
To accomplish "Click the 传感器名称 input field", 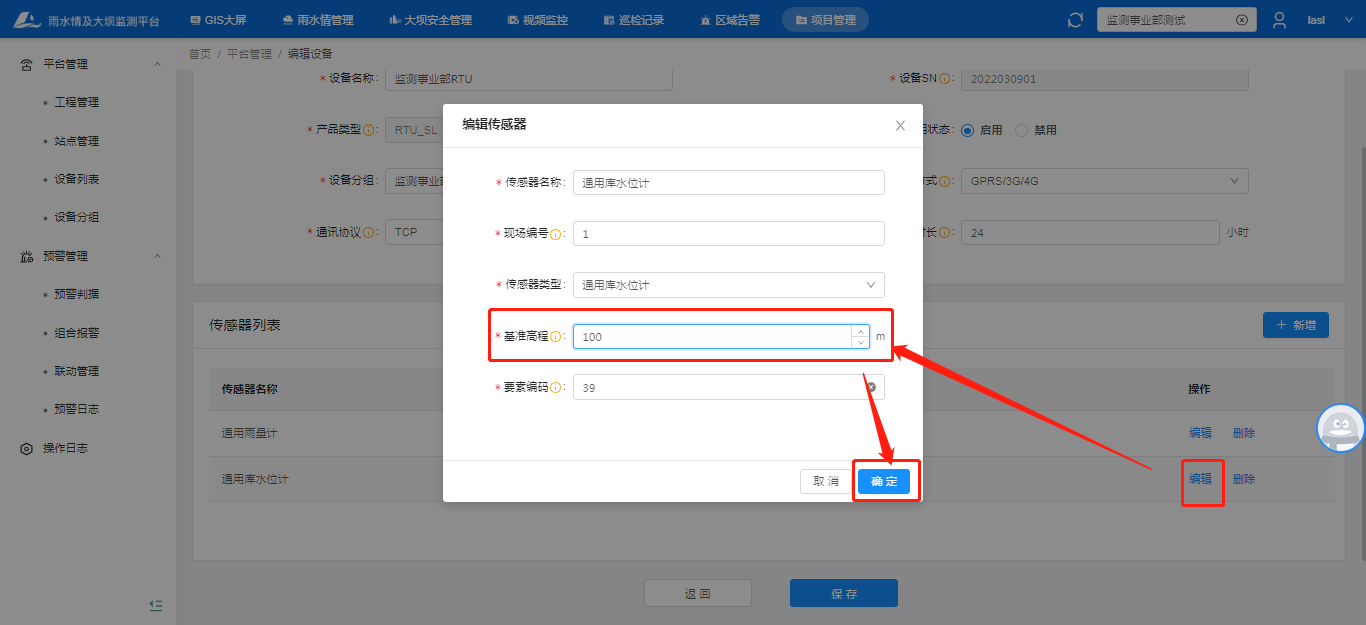I will coord(728,182).
